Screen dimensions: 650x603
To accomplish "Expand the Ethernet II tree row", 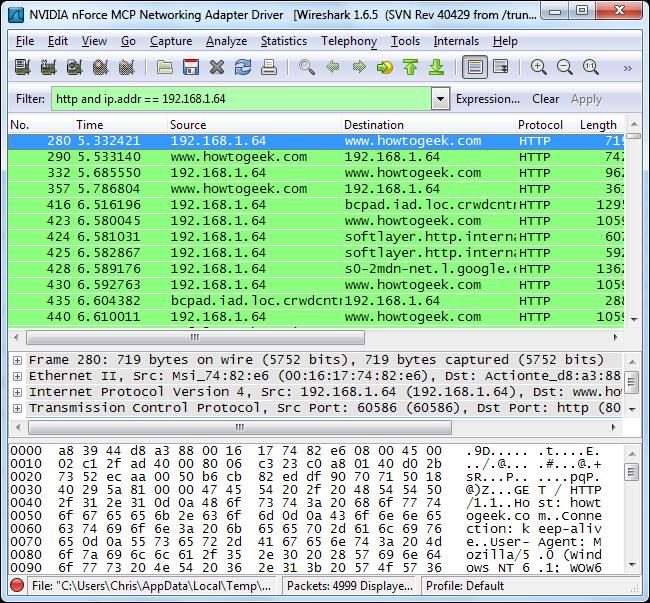I will point(17,376).
